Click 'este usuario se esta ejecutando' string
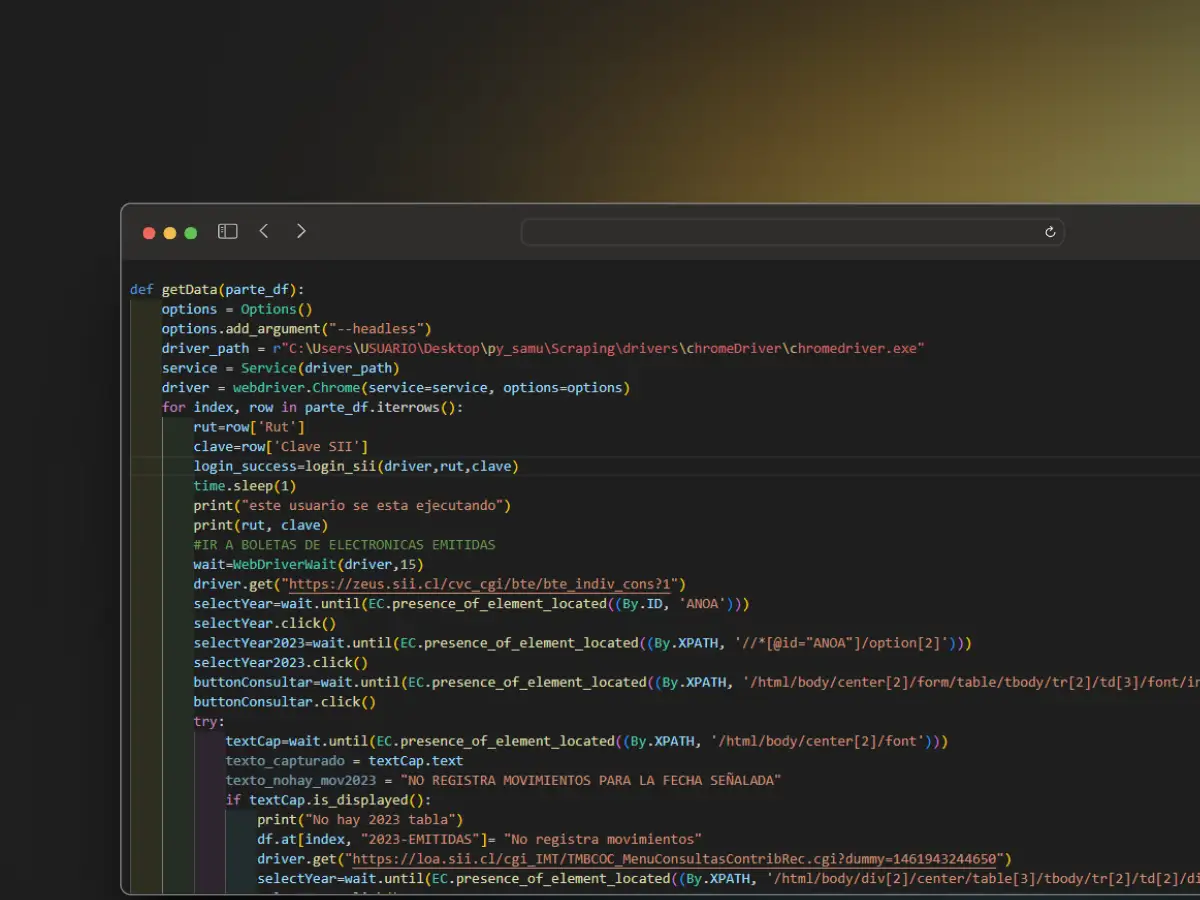This screenshot has height=900, width=1200. (x=372, y=505)
